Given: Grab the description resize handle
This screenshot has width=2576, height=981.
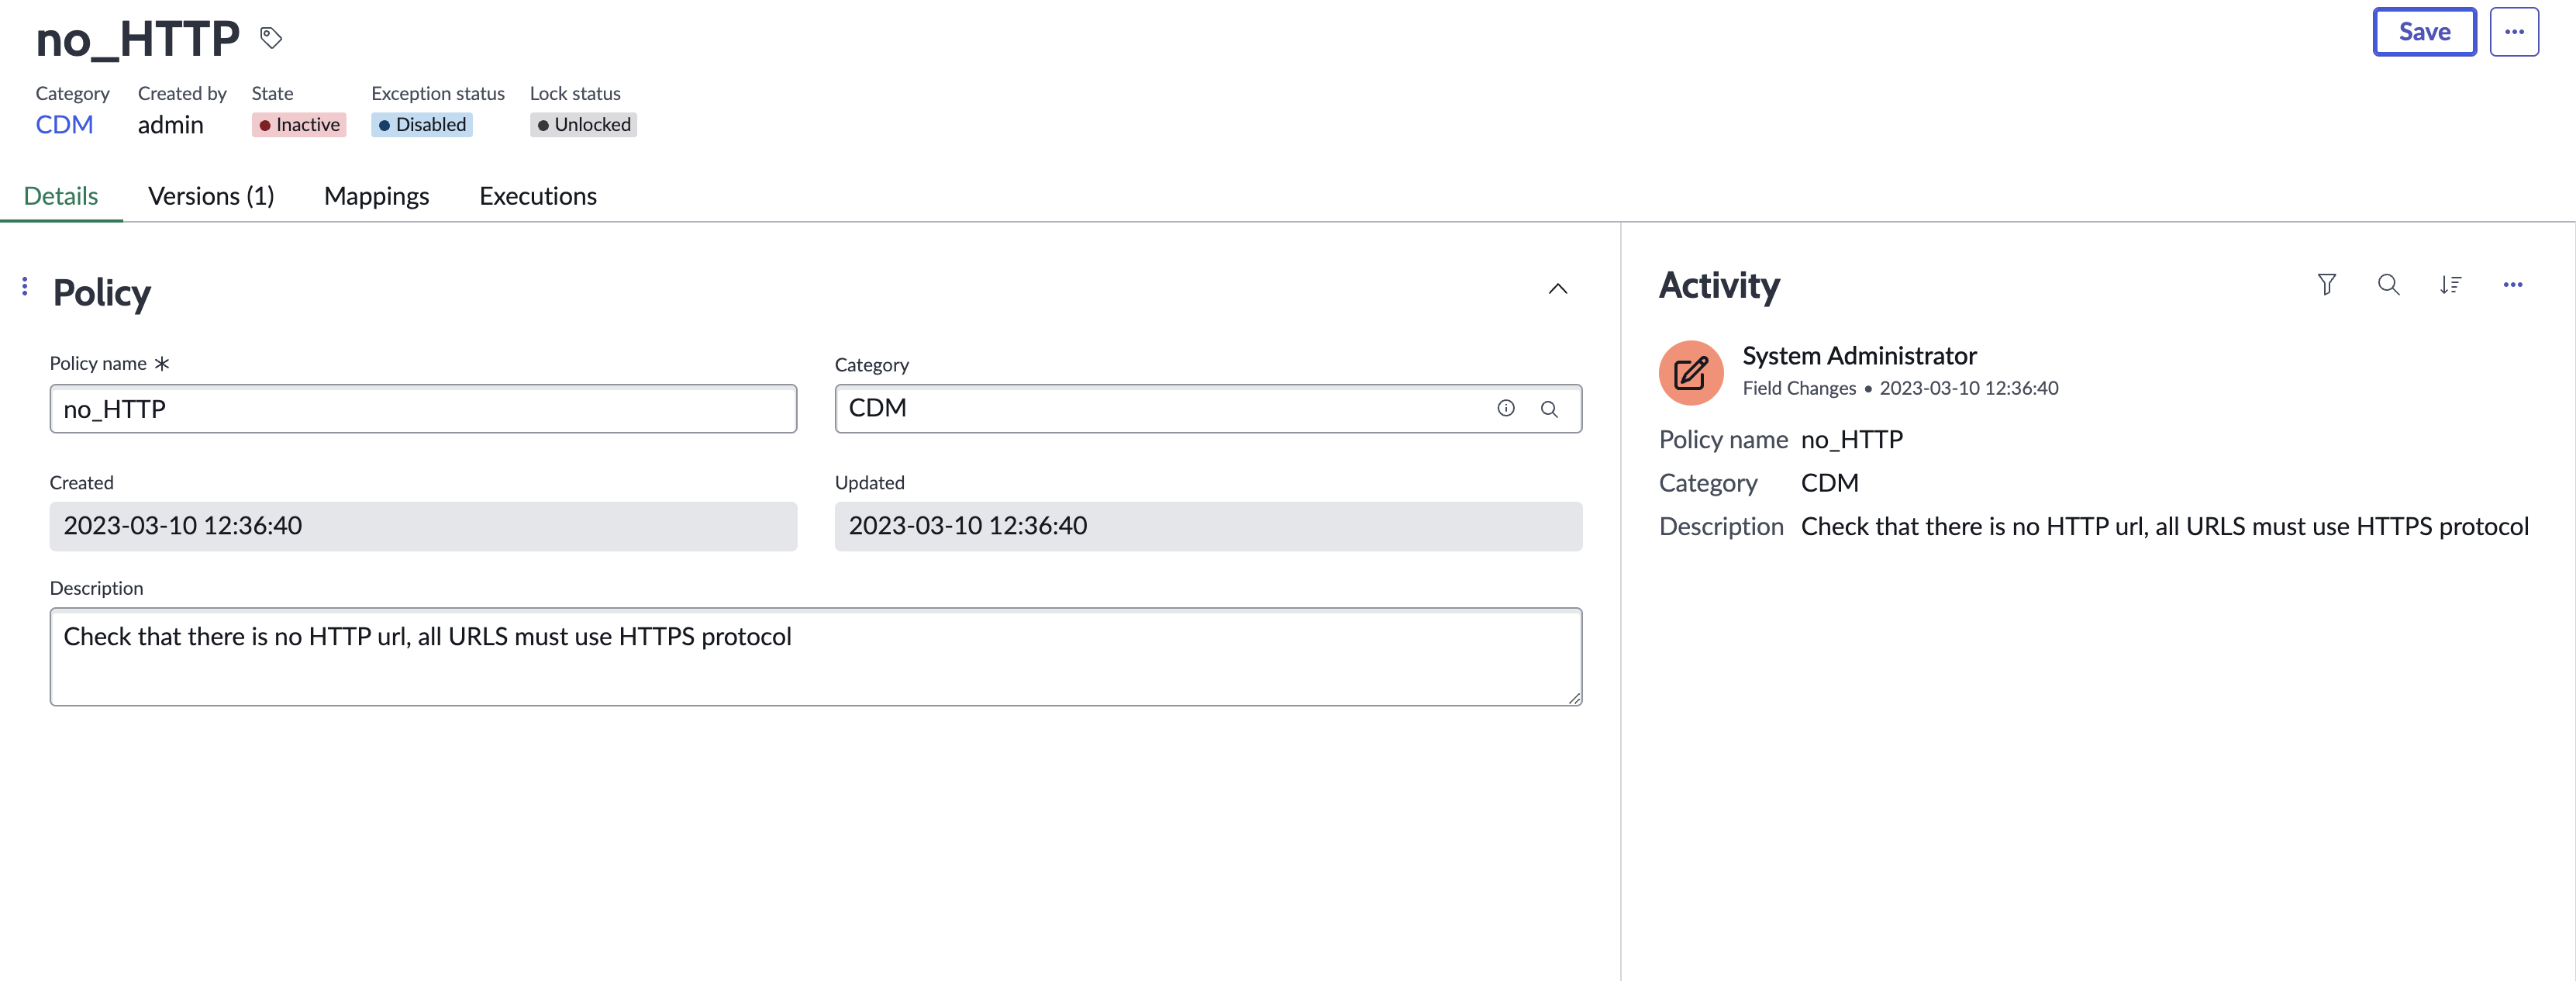Looking at the screenshot, I should (x=1575, y=698).
